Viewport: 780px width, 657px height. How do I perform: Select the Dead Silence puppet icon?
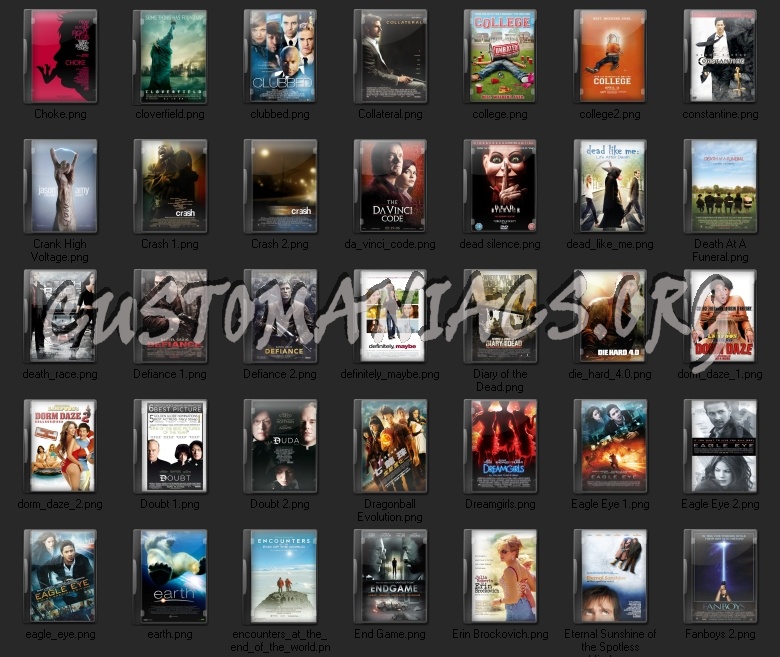tap(500, 186)
